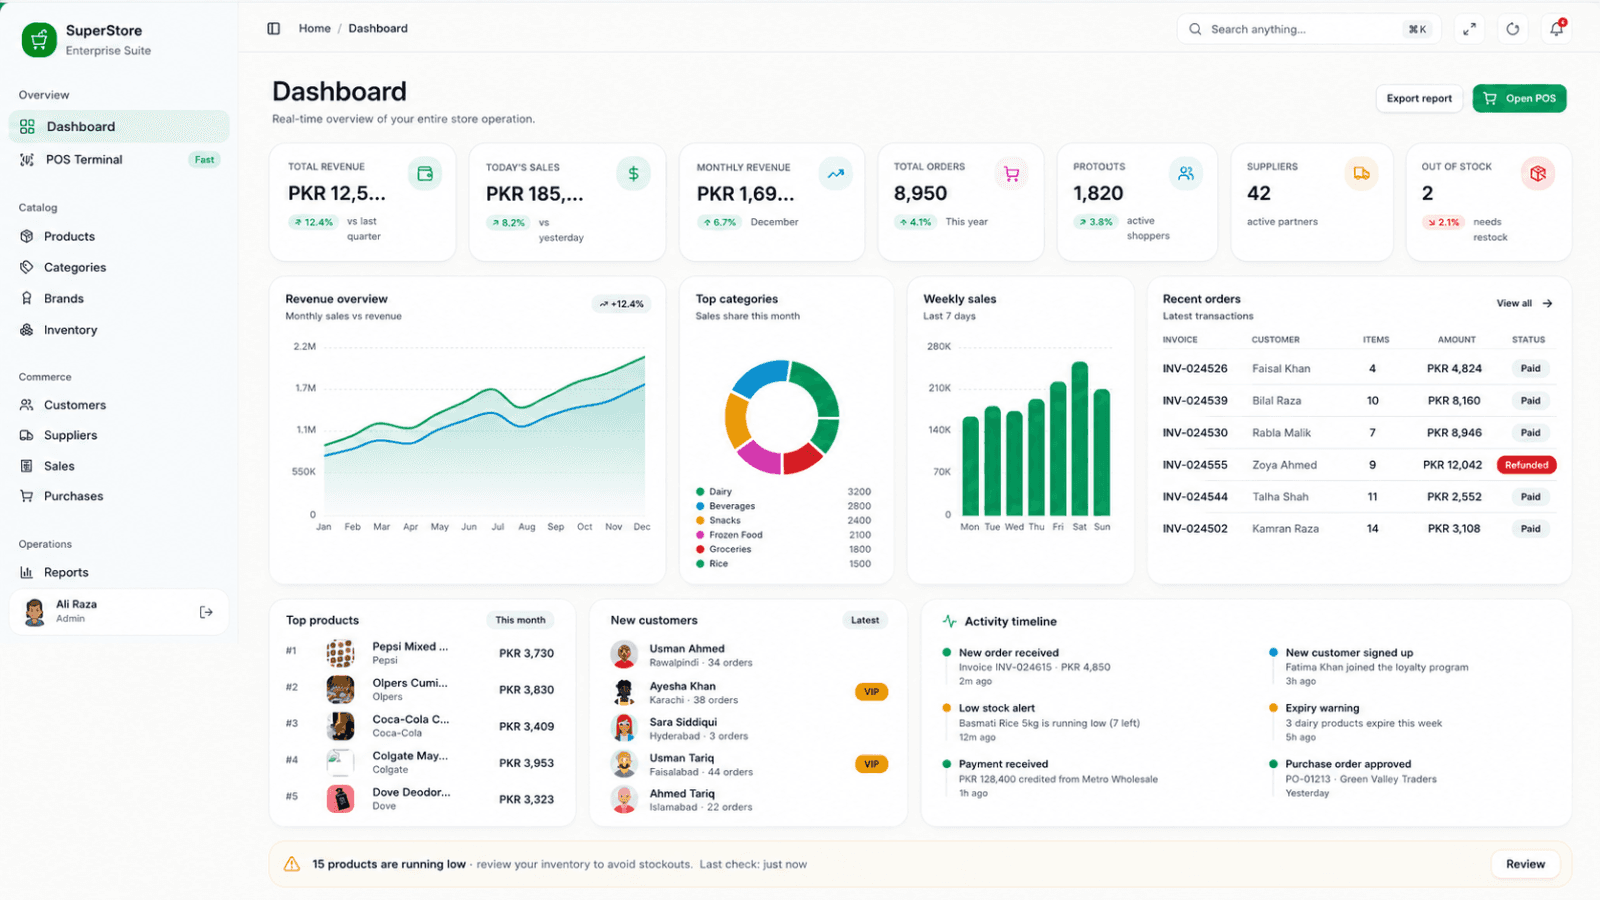Viewport: 1600px width, 900px height.
Task: Click the Refunded status badge
Action: tap(1526, 465)
